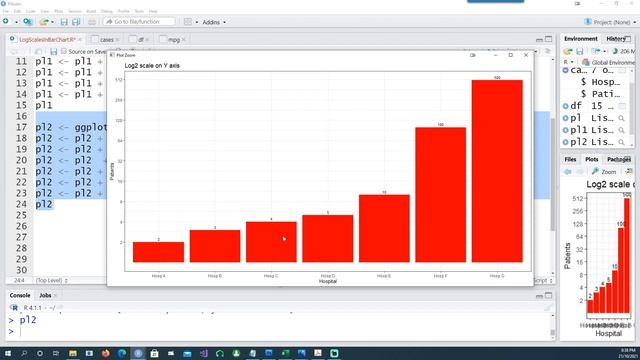Toggle the Source on Save checkbox
Screen dimensions: 640x360
tap(64, 51)
